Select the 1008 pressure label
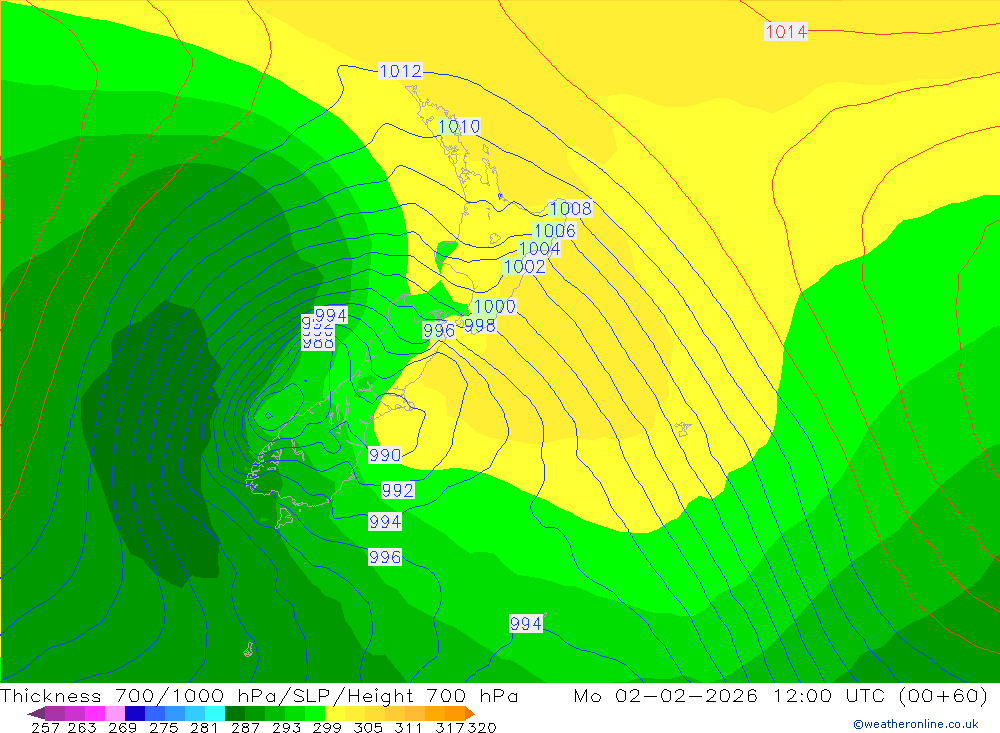 click(x=571, y=208)
